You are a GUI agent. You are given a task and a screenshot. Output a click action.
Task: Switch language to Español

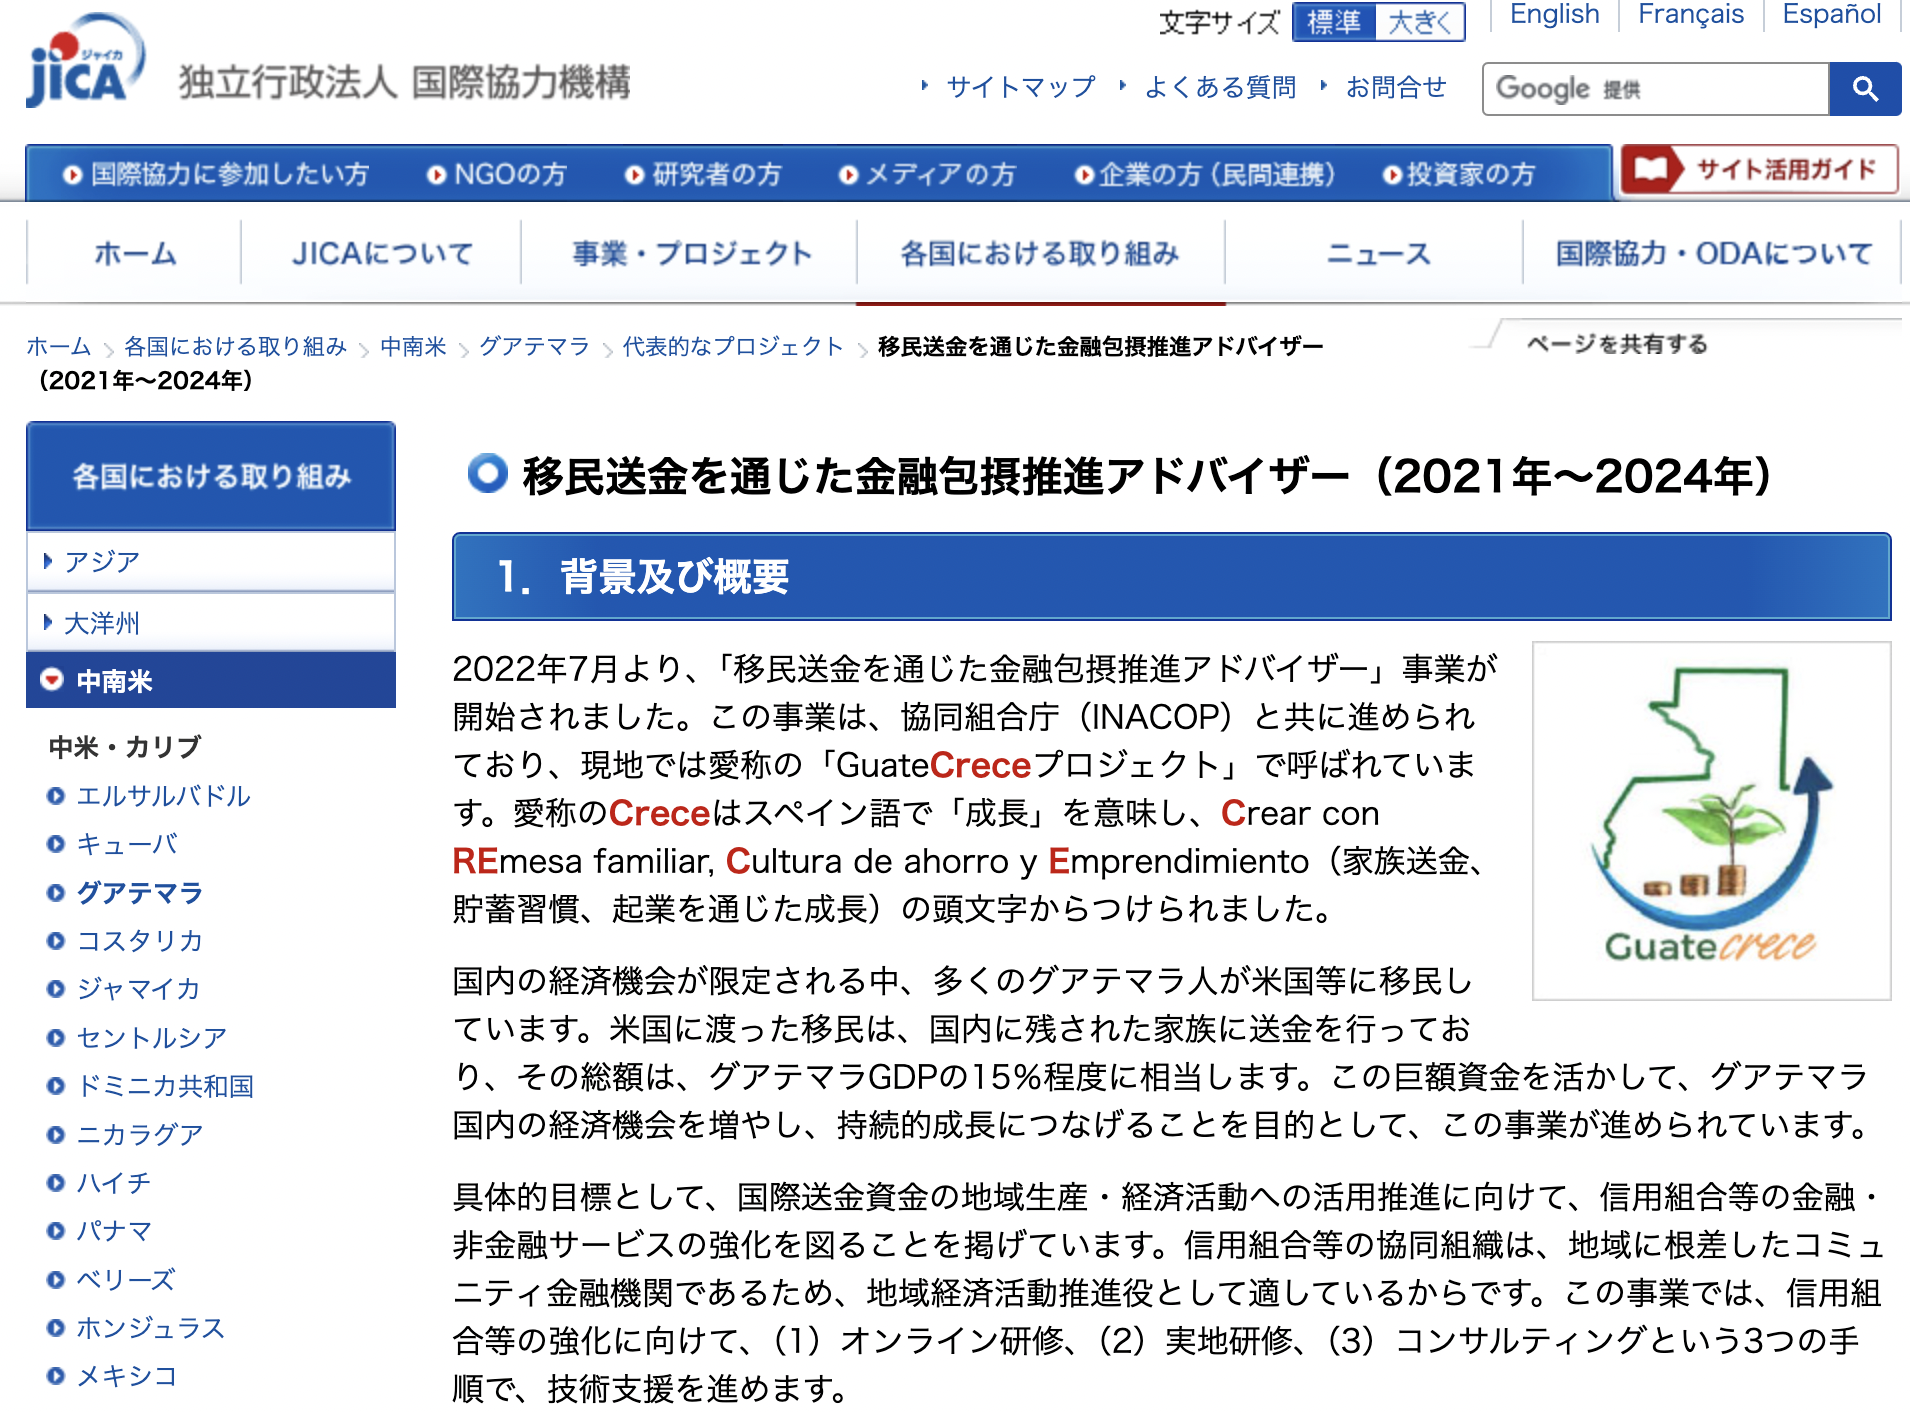click(1832, 14)
